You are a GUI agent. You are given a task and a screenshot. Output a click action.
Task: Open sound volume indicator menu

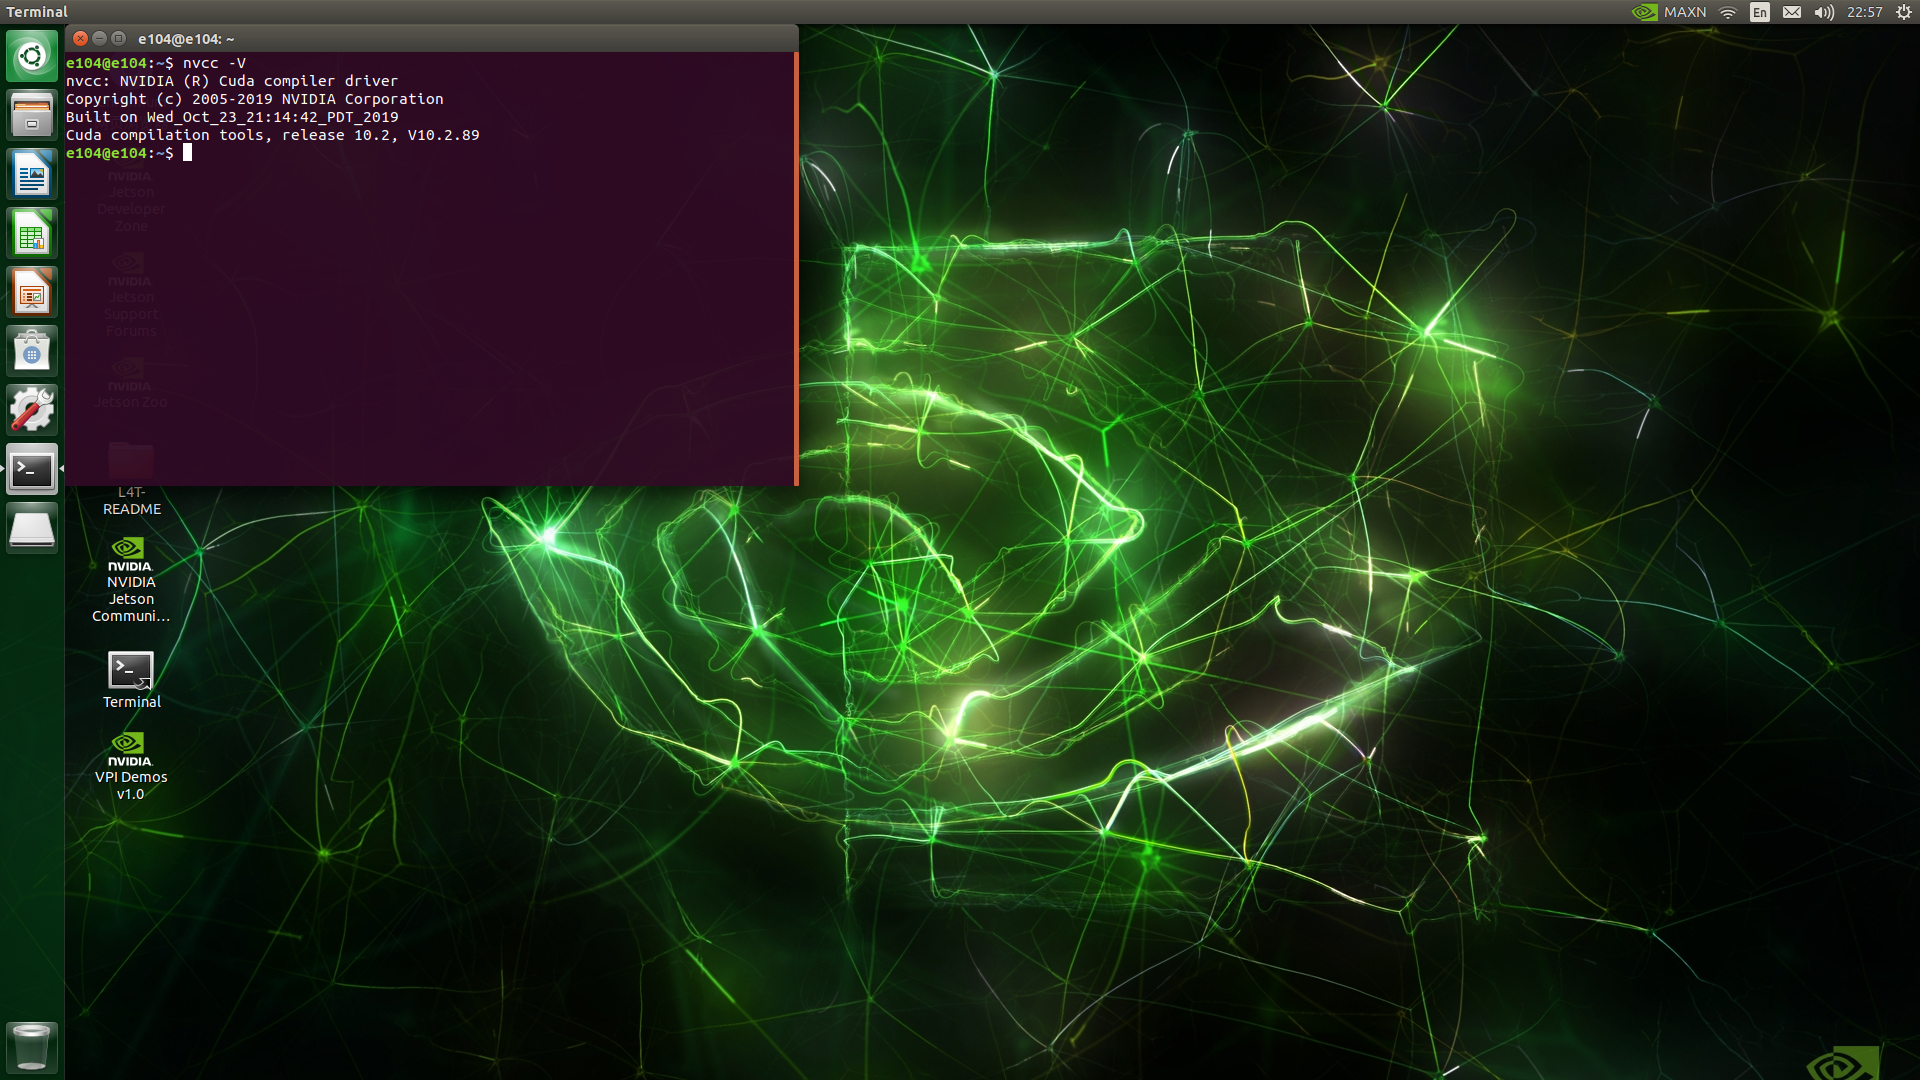click(1824, 12)
